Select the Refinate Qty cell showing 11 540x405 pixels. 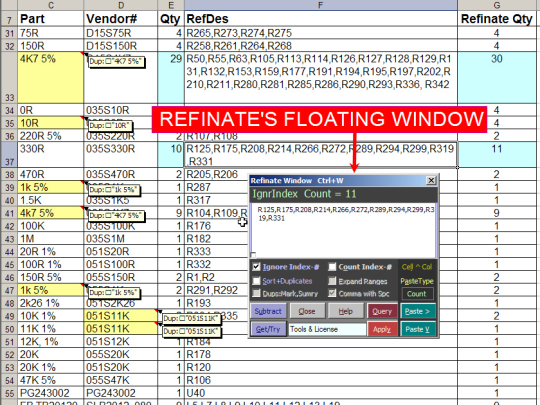[497, 155]
